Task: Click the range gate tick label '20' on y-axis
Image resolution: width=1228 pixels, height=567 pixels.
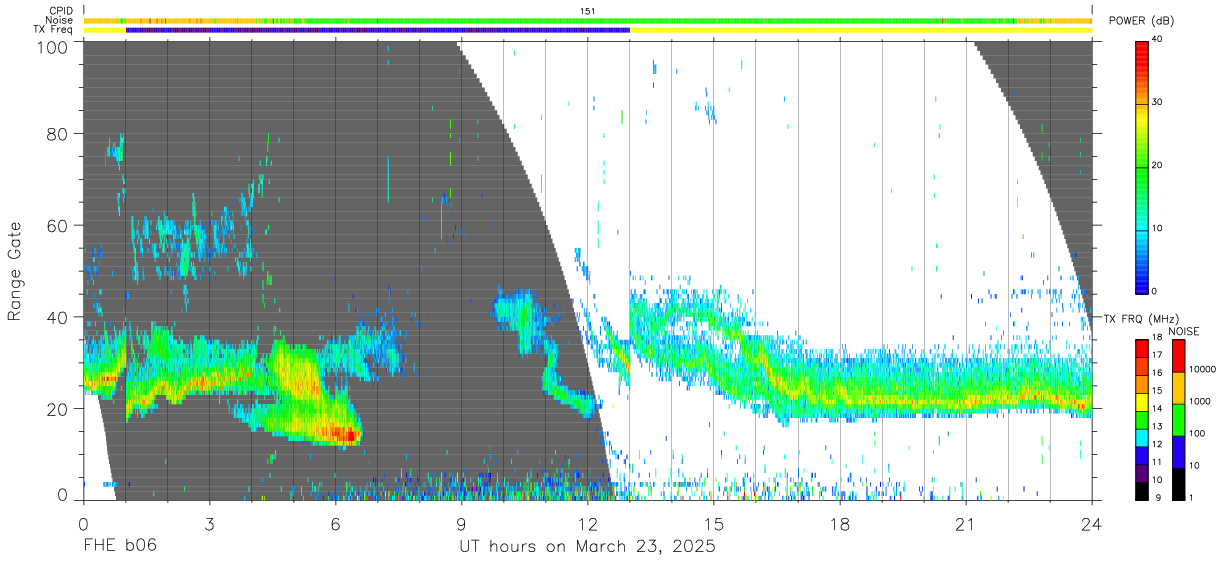Action: coord(57,409)
